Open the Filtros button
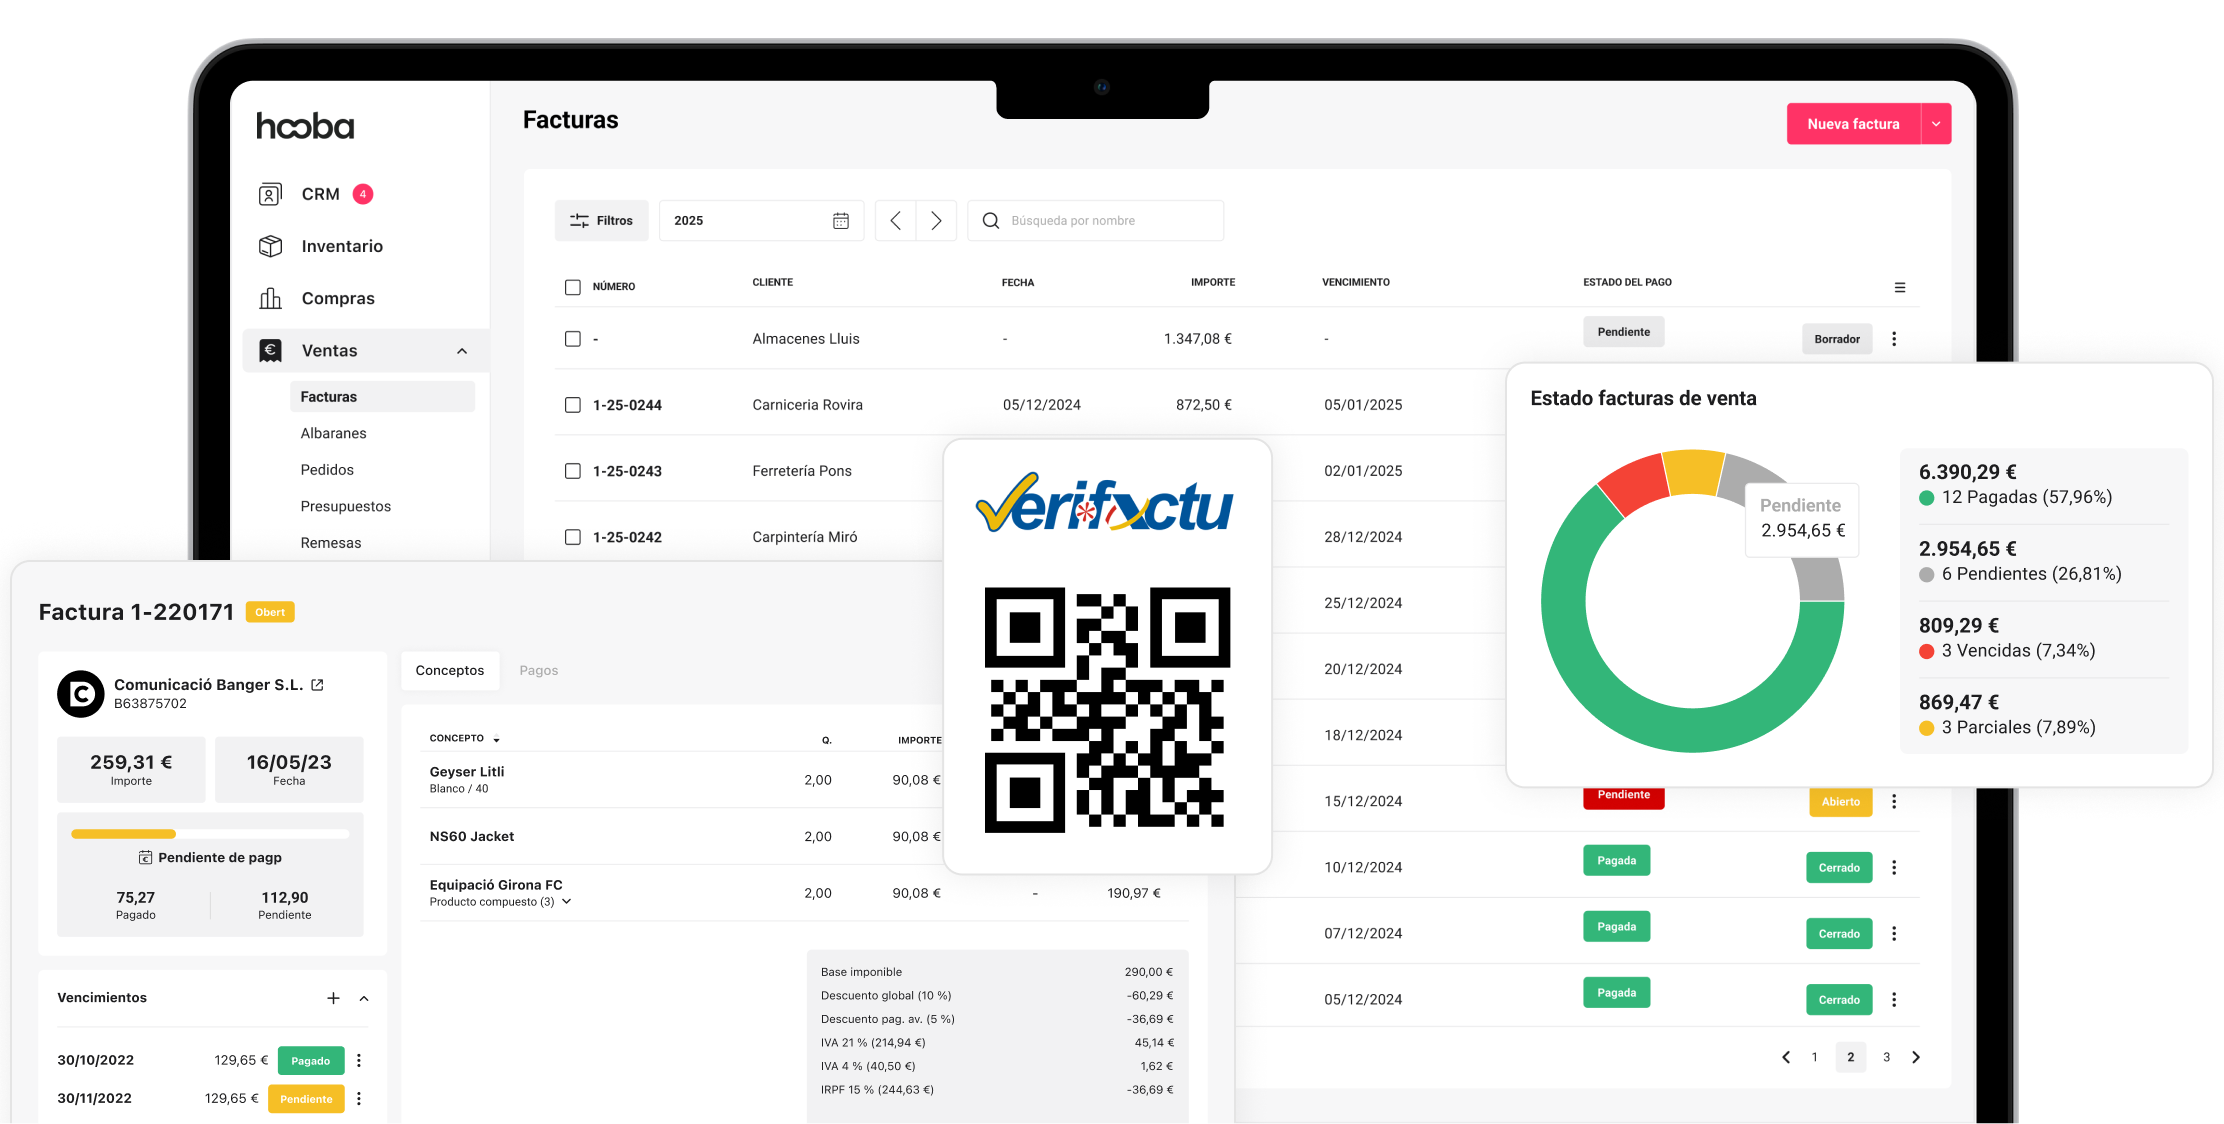The height and width of the screenshot is (1124, 2224). (602, 221)
